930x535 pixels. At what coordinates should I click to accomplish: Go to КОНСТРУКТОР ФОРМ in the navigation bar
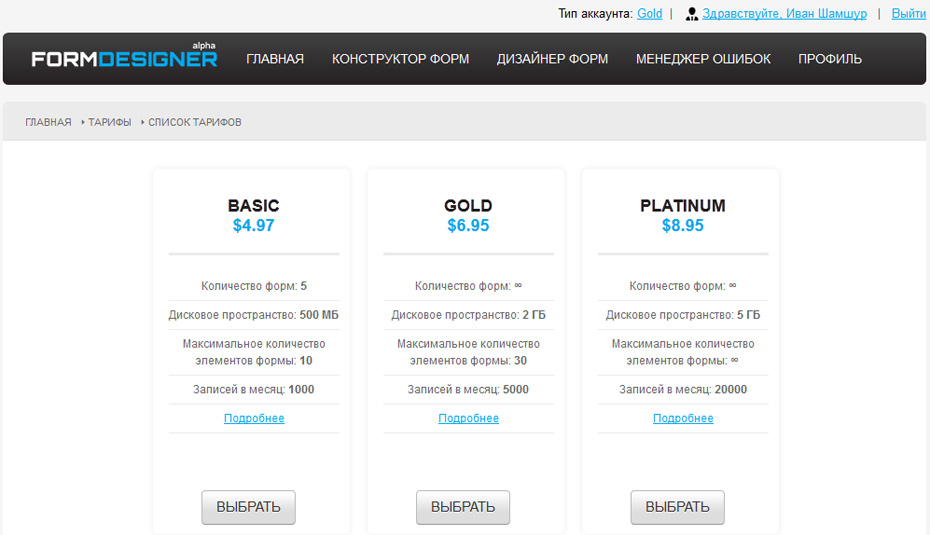click(400, 59)
